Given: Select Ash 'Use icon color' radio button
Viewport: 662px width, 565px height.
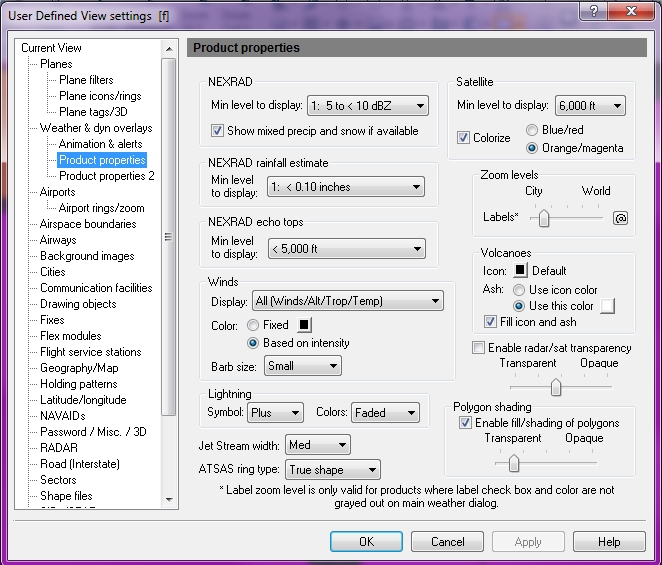Looking at the screenshot, I should 518,290.
